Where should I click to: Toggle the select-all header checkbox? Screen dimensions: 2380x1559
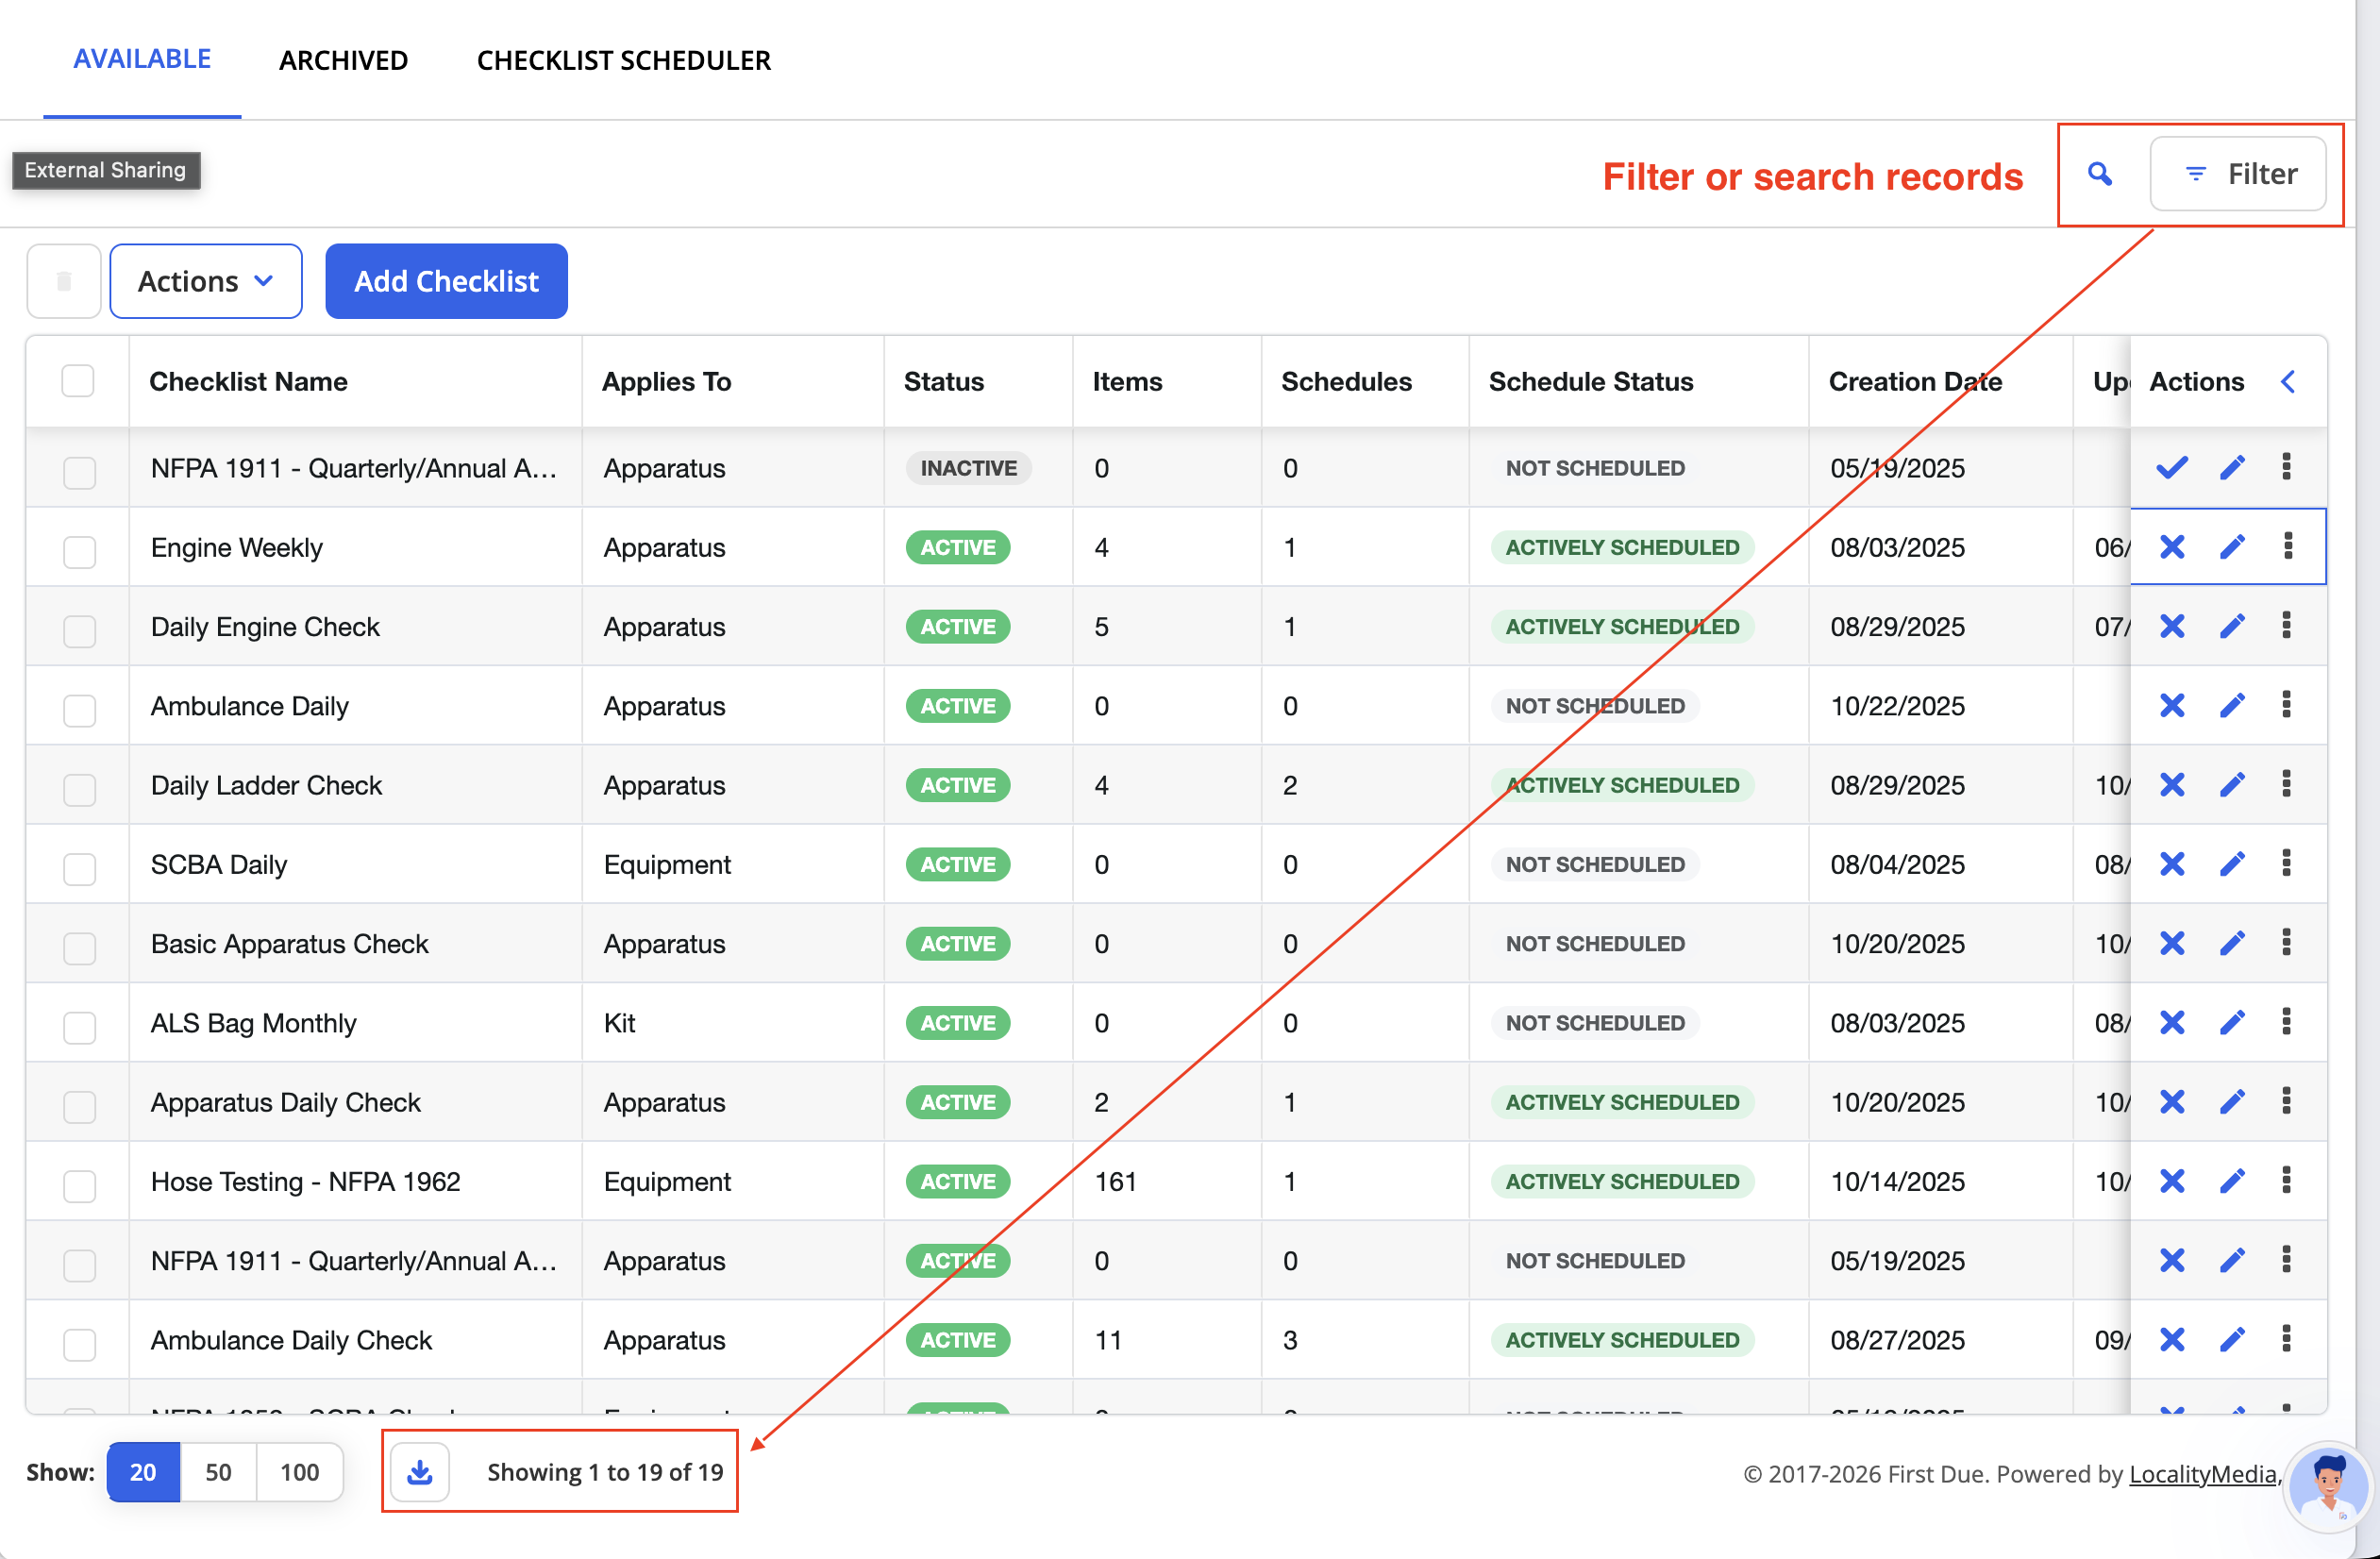point(77,381)
